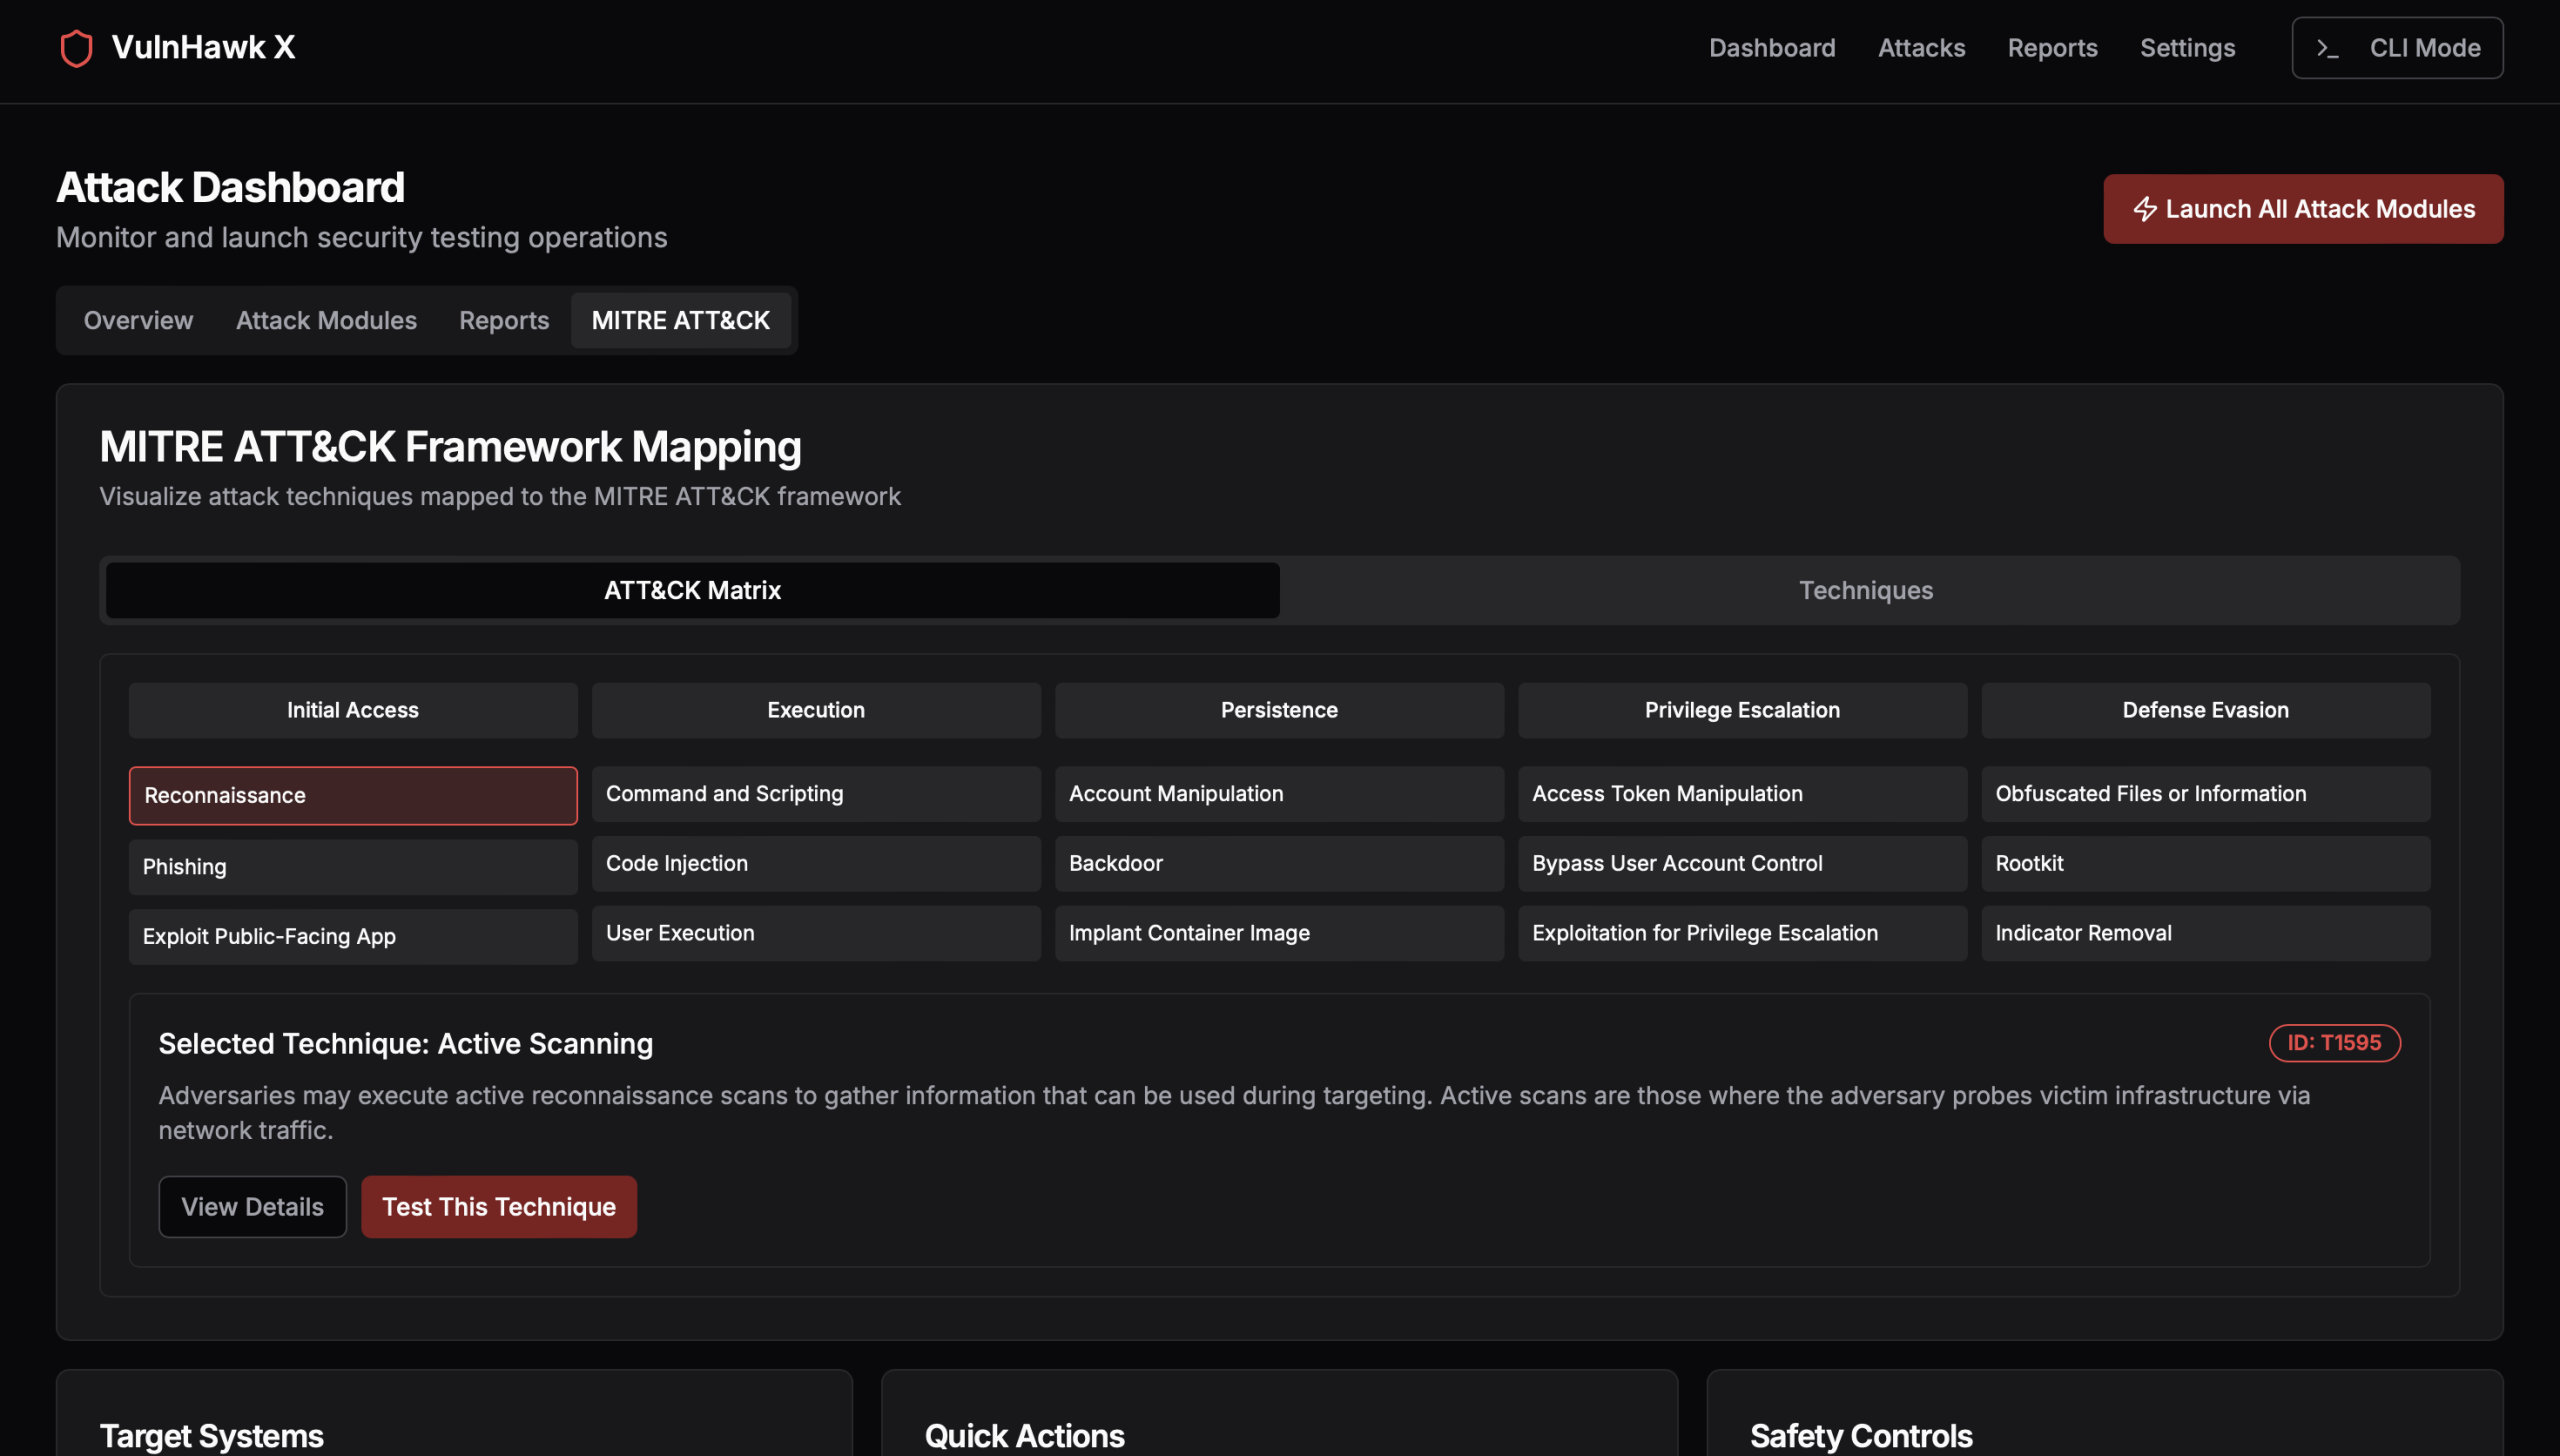This screenshot has width=2560, height=1456.
Task: Select the Backdoor persistence technique
Action: pos(1278,863)
